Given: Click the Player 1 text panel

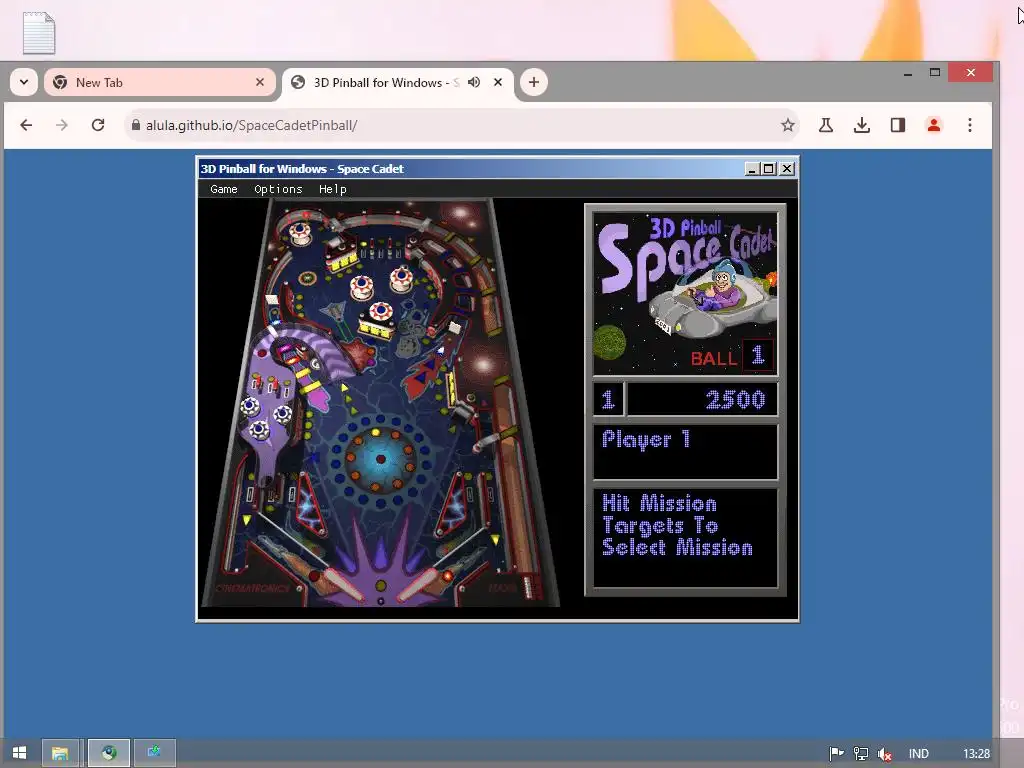Looking at the screenshot, I should pyautogui.click(x=685, y=453).
